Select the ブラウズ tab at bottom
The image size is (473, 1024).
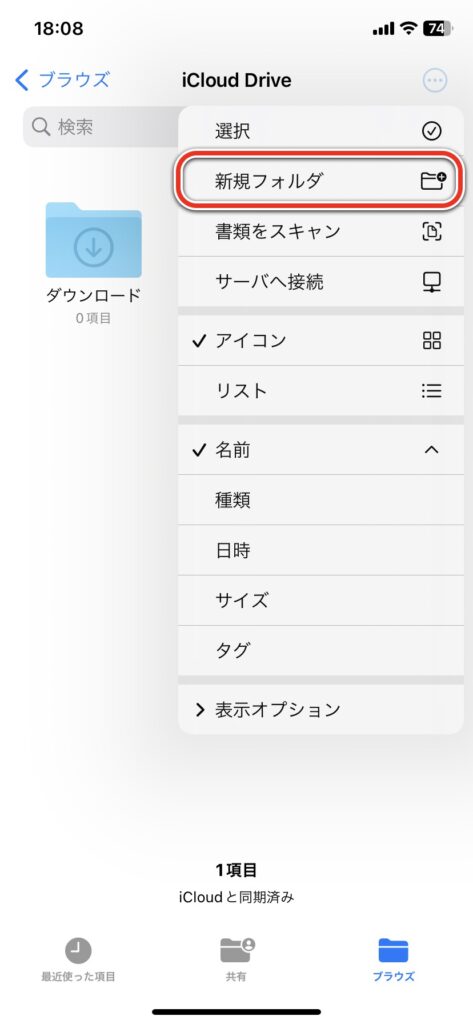(393, 959)
